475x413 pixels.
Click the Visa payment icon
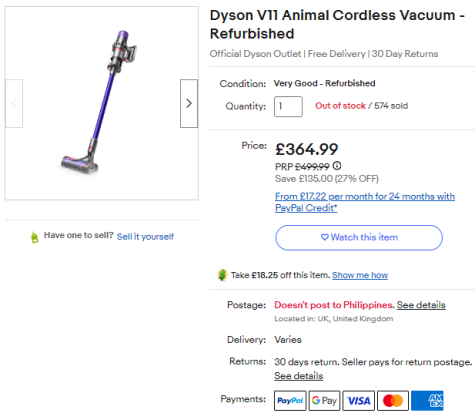(x=359, y=400)
